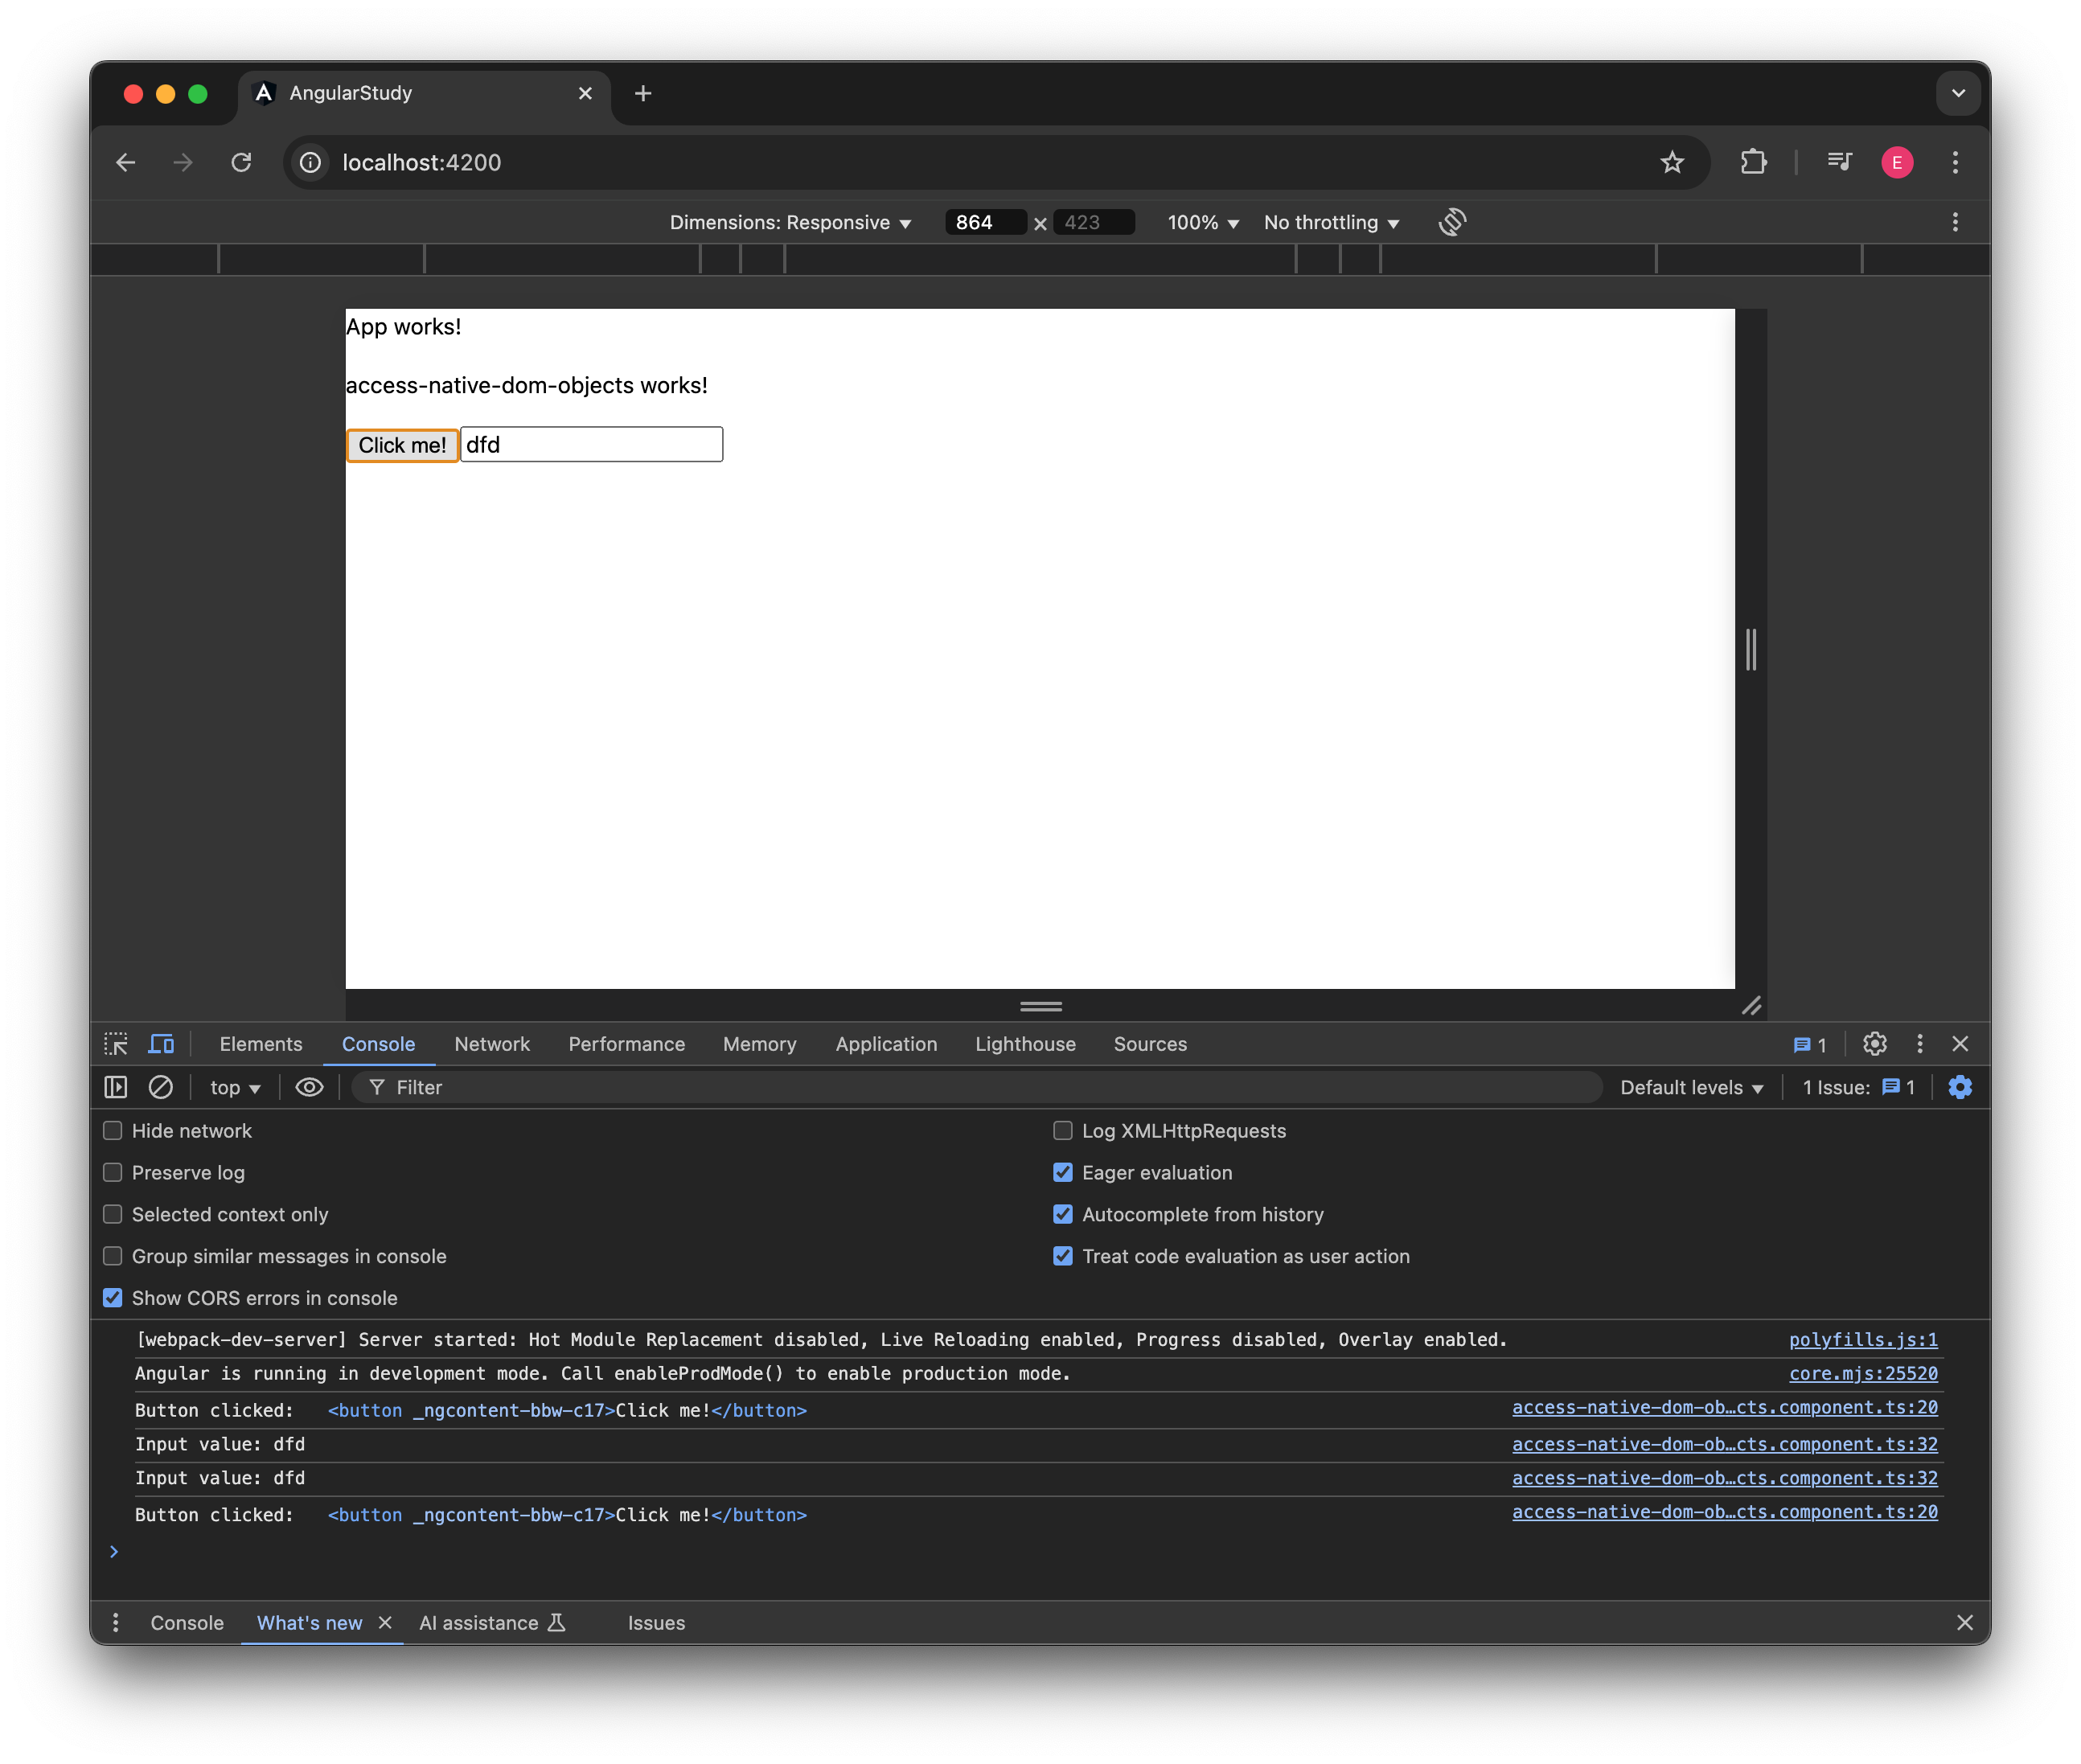
Task: Open the core.mjs:25520 source link
Action: (x=1862, y=1374)
